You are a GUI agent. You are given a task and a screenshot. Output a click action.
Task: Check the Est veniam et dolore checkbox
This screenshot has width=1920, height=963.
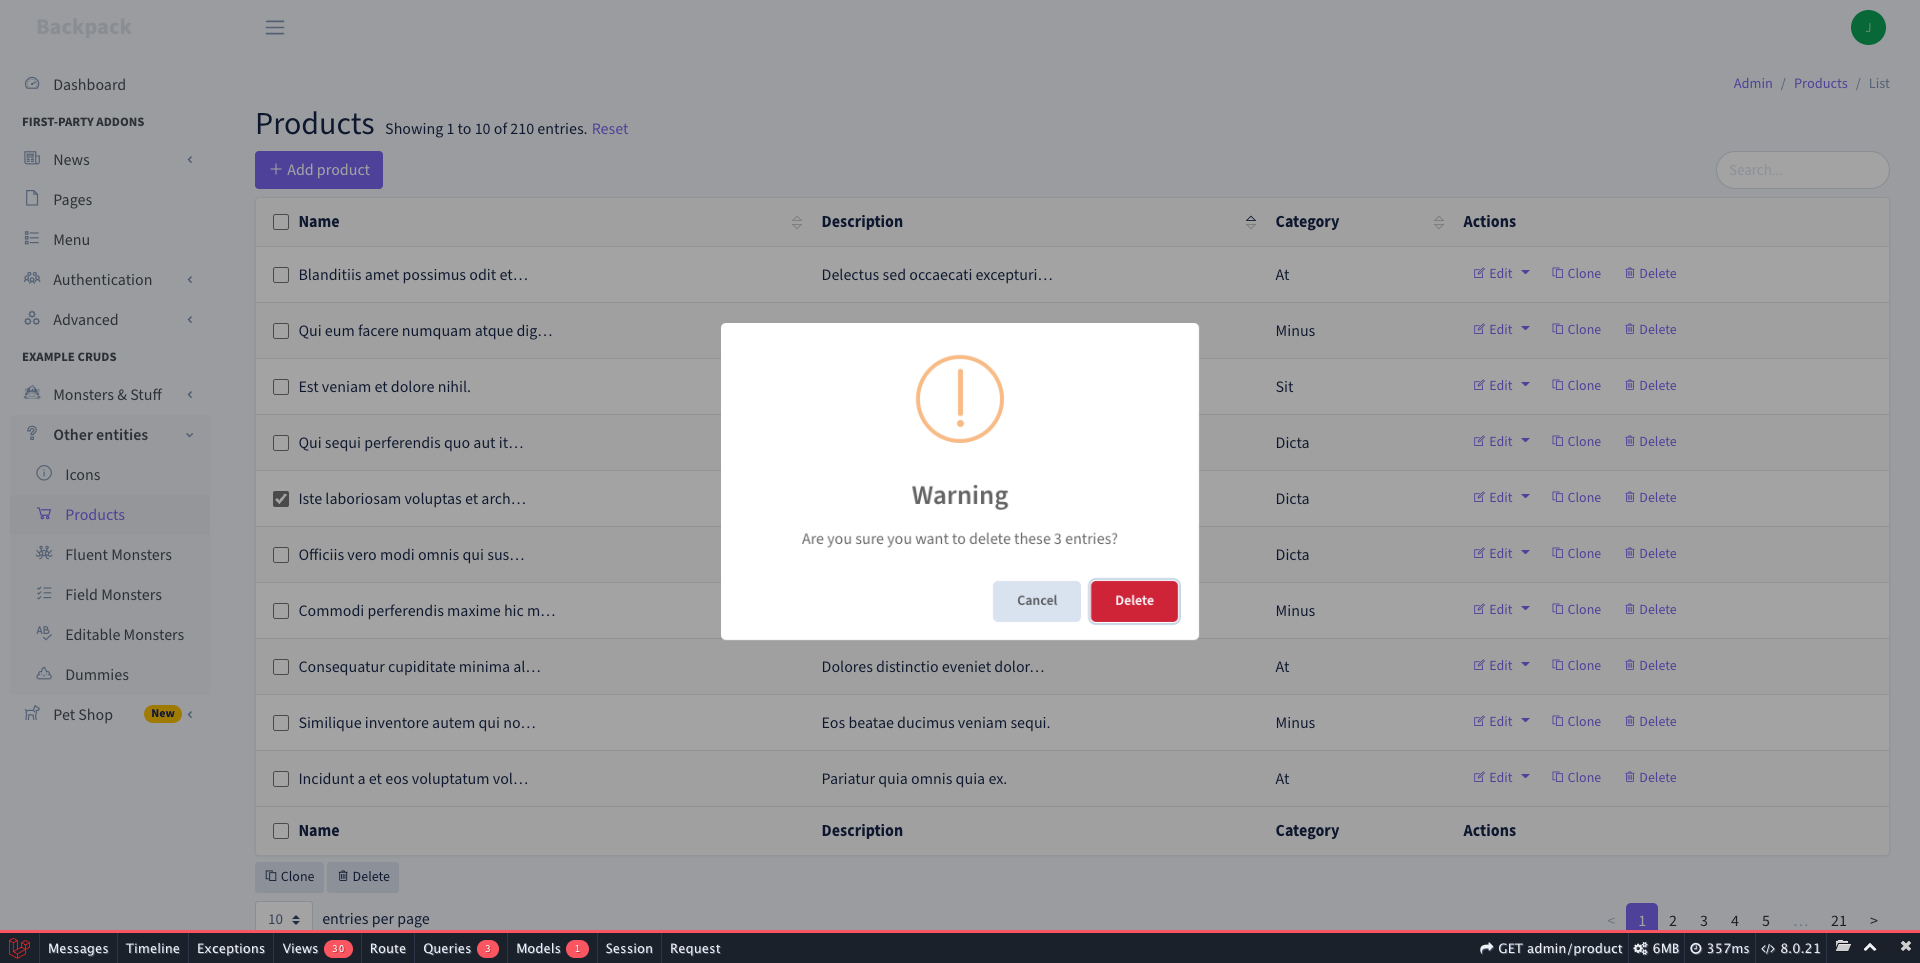pos(281,387)
